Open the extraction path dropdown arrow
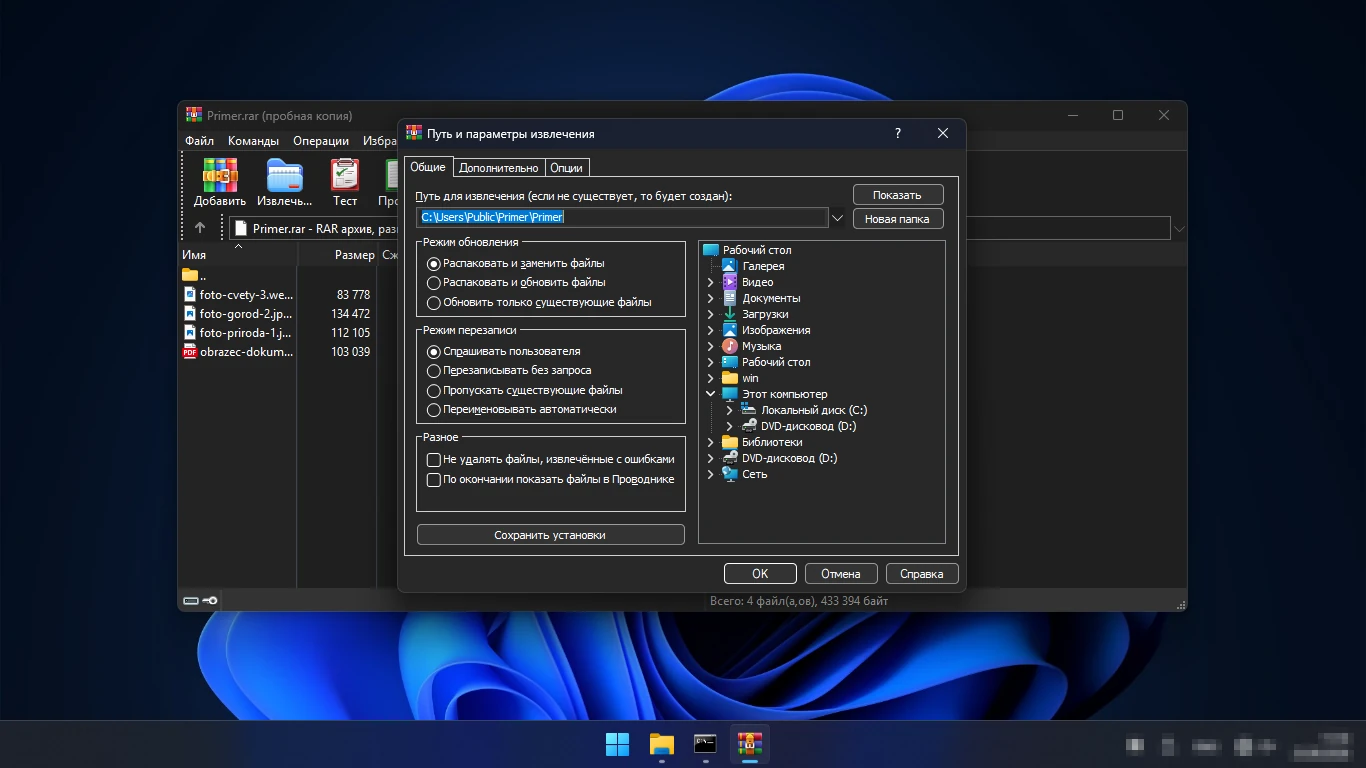Screen dimensions: 1366x768 (x=838, y=217)
